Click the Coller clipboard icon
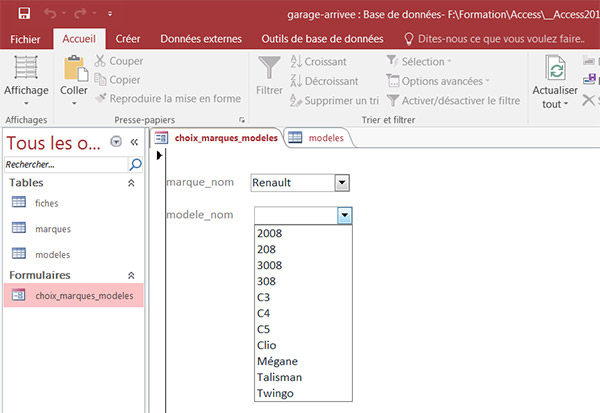The height and width of the screenshot is (413, 600). click(x=76, y=69)
